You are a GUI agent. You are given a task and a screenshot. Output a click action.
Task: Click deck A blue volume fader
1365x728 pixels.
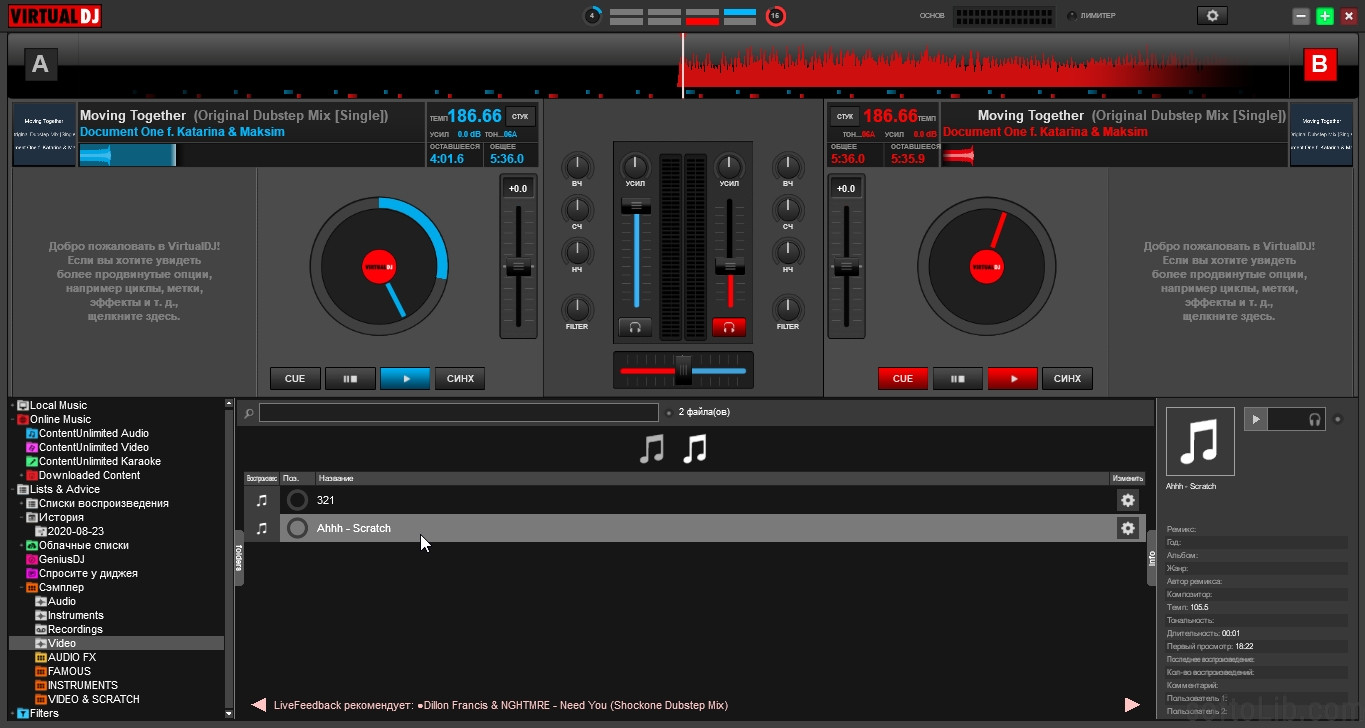coord(635,205)
